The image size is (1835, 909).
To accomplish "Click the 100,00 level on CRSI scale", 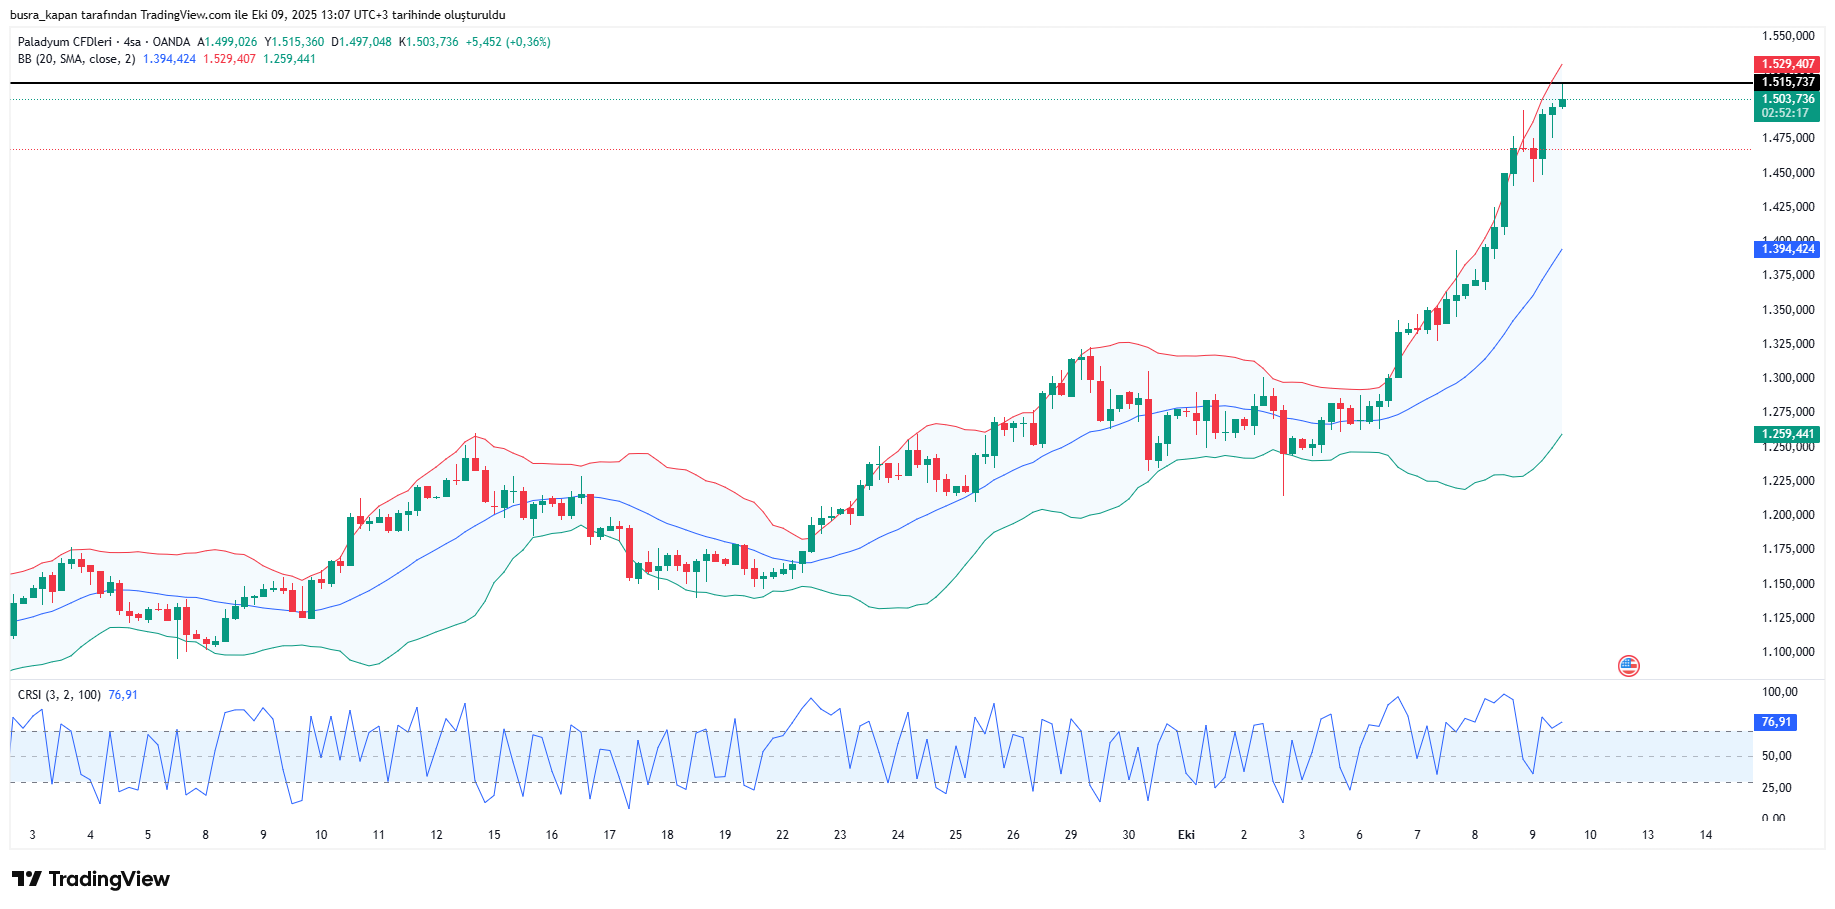I will (x=1779, y=692).
